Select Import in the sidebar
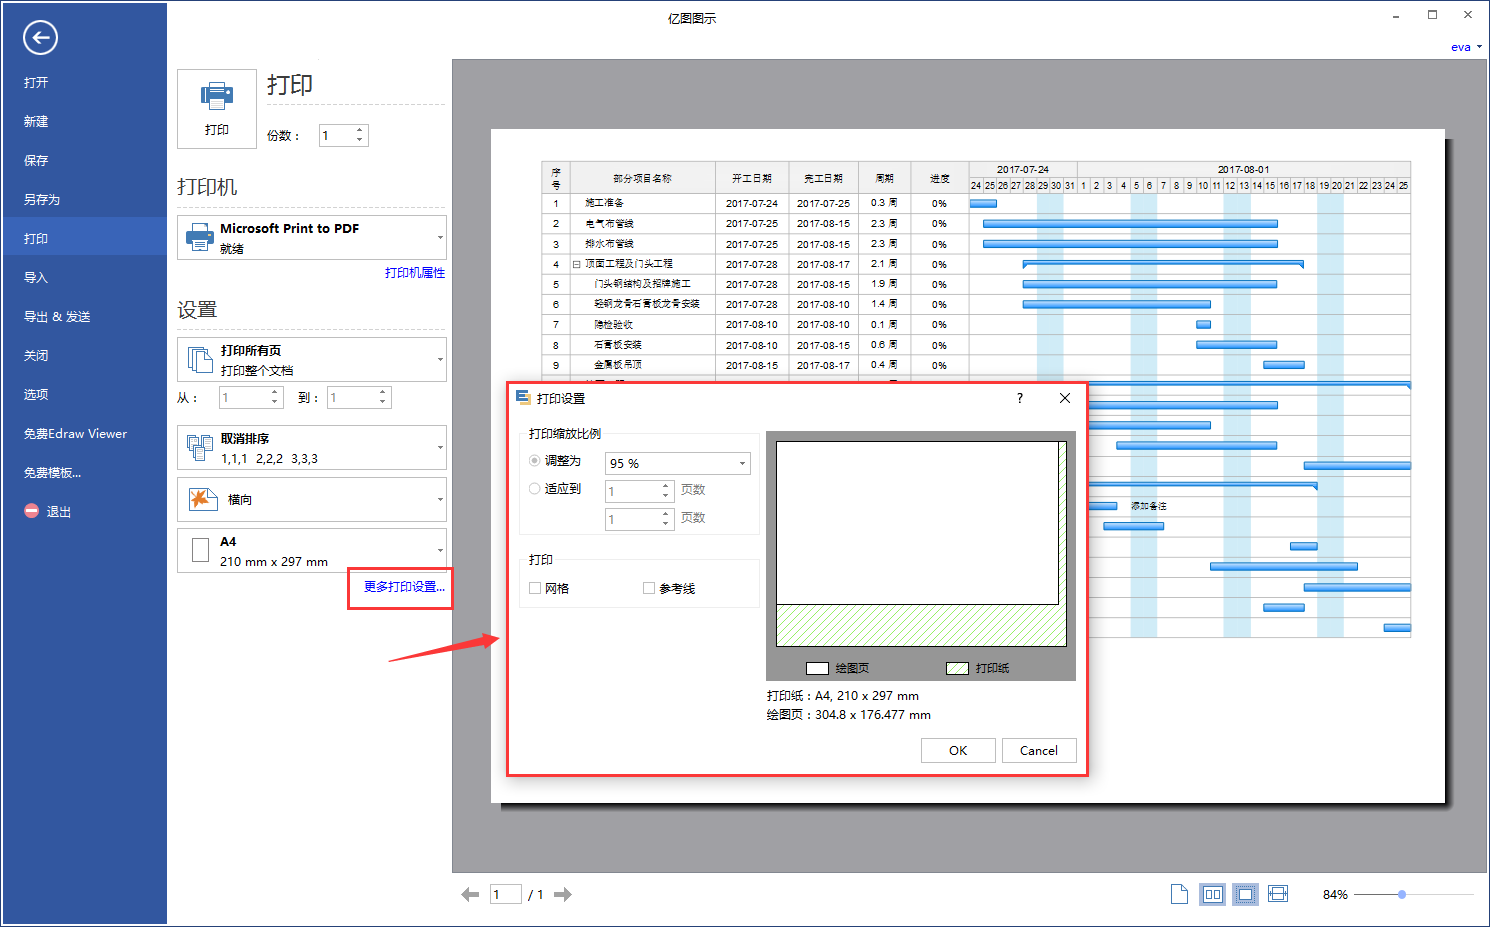1490x927 pixels. [x=36, y=277]
